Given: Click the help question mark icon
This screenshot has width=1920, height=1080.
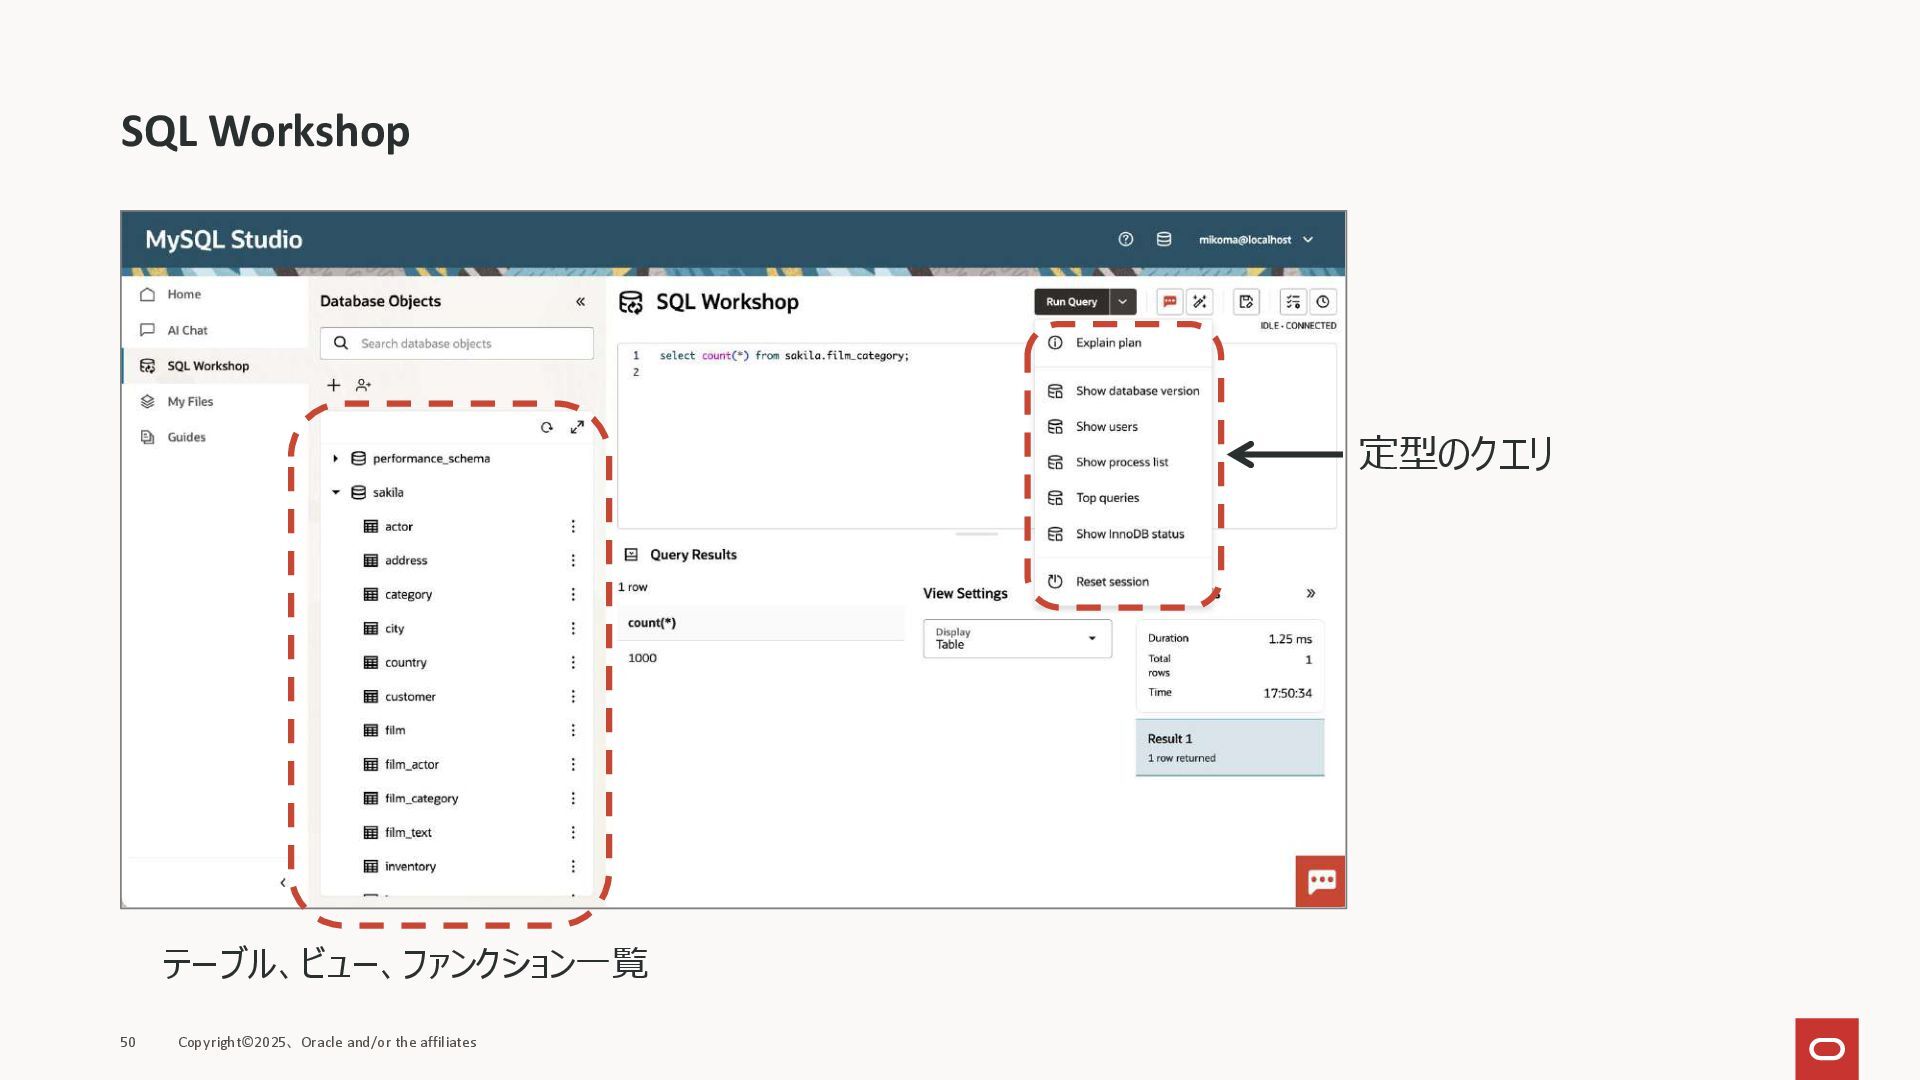Looking at the screenshot, I should pyautogui.click(x=1126, y=240).
